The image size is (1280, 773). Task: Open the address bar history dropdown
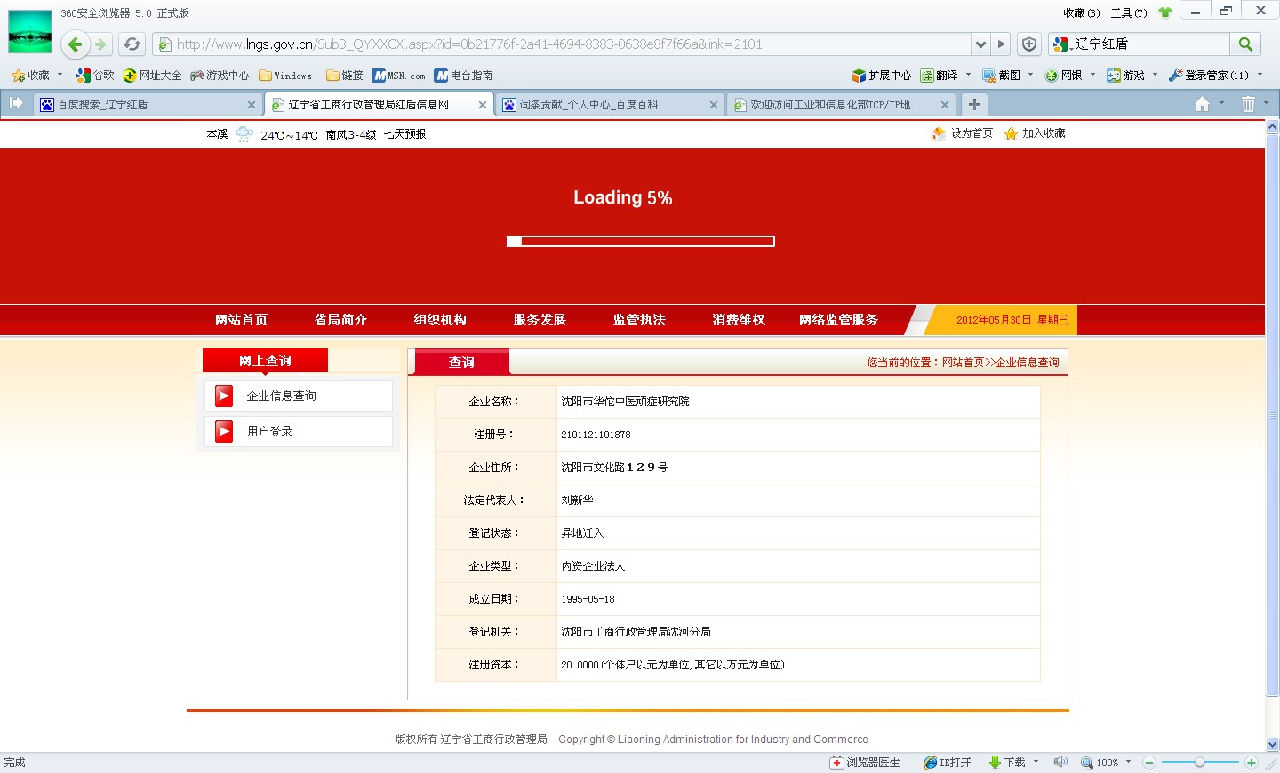[980, 44]
